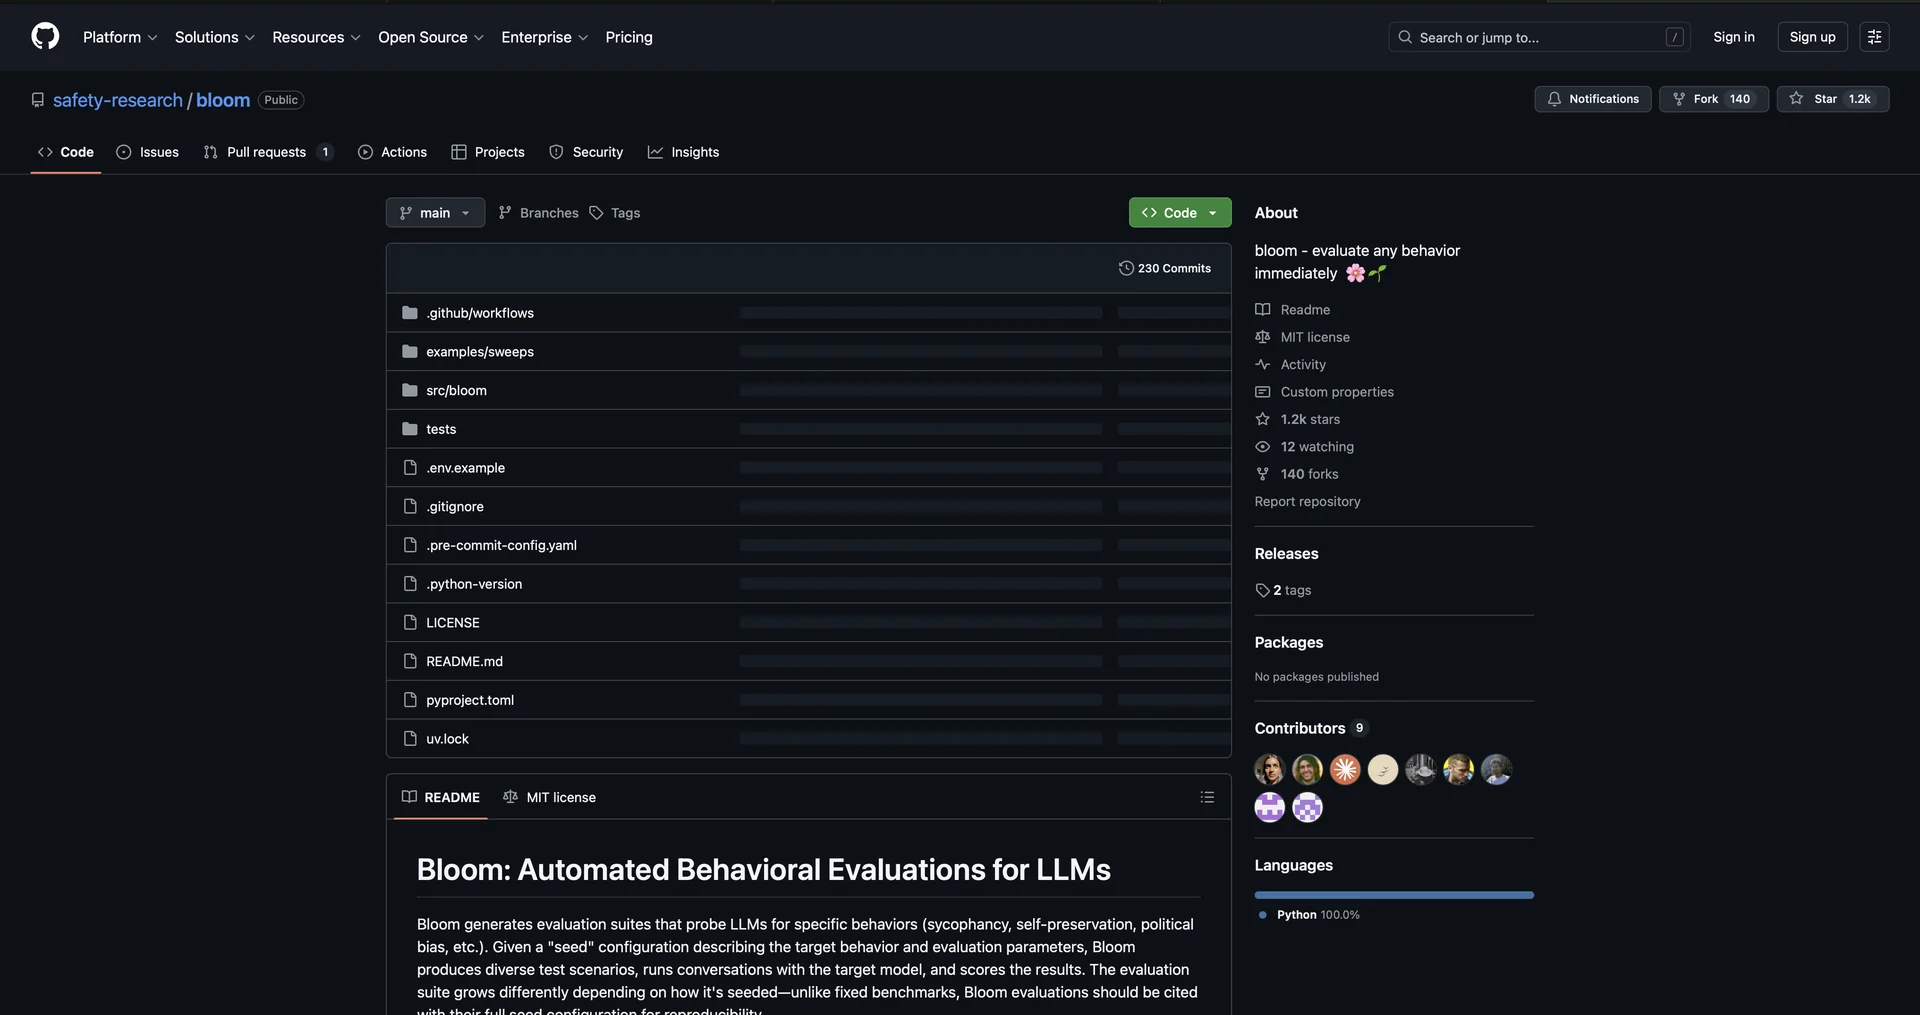Enable Notifications bell for repository

[x=1593, y=99]
